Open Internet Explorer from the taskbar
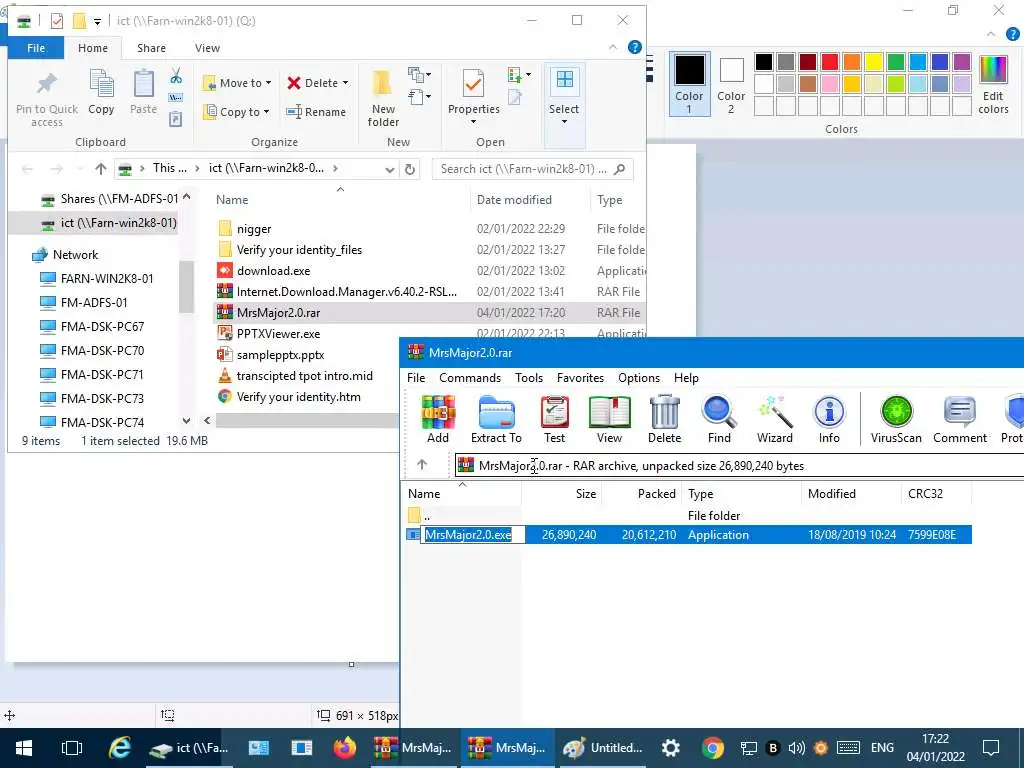Screen dimensions: 1024x768 (x=119, y=748)
